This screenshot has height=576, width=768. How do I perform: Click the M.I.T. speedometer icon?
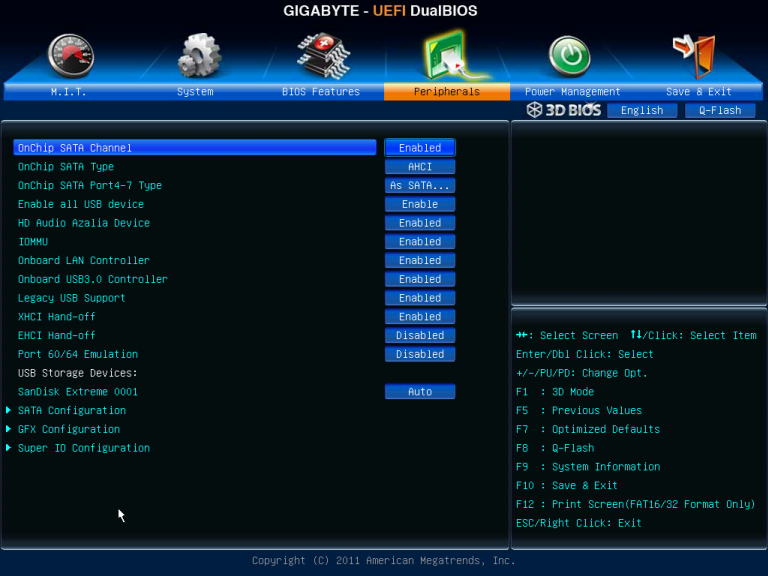tap(71, 56)
